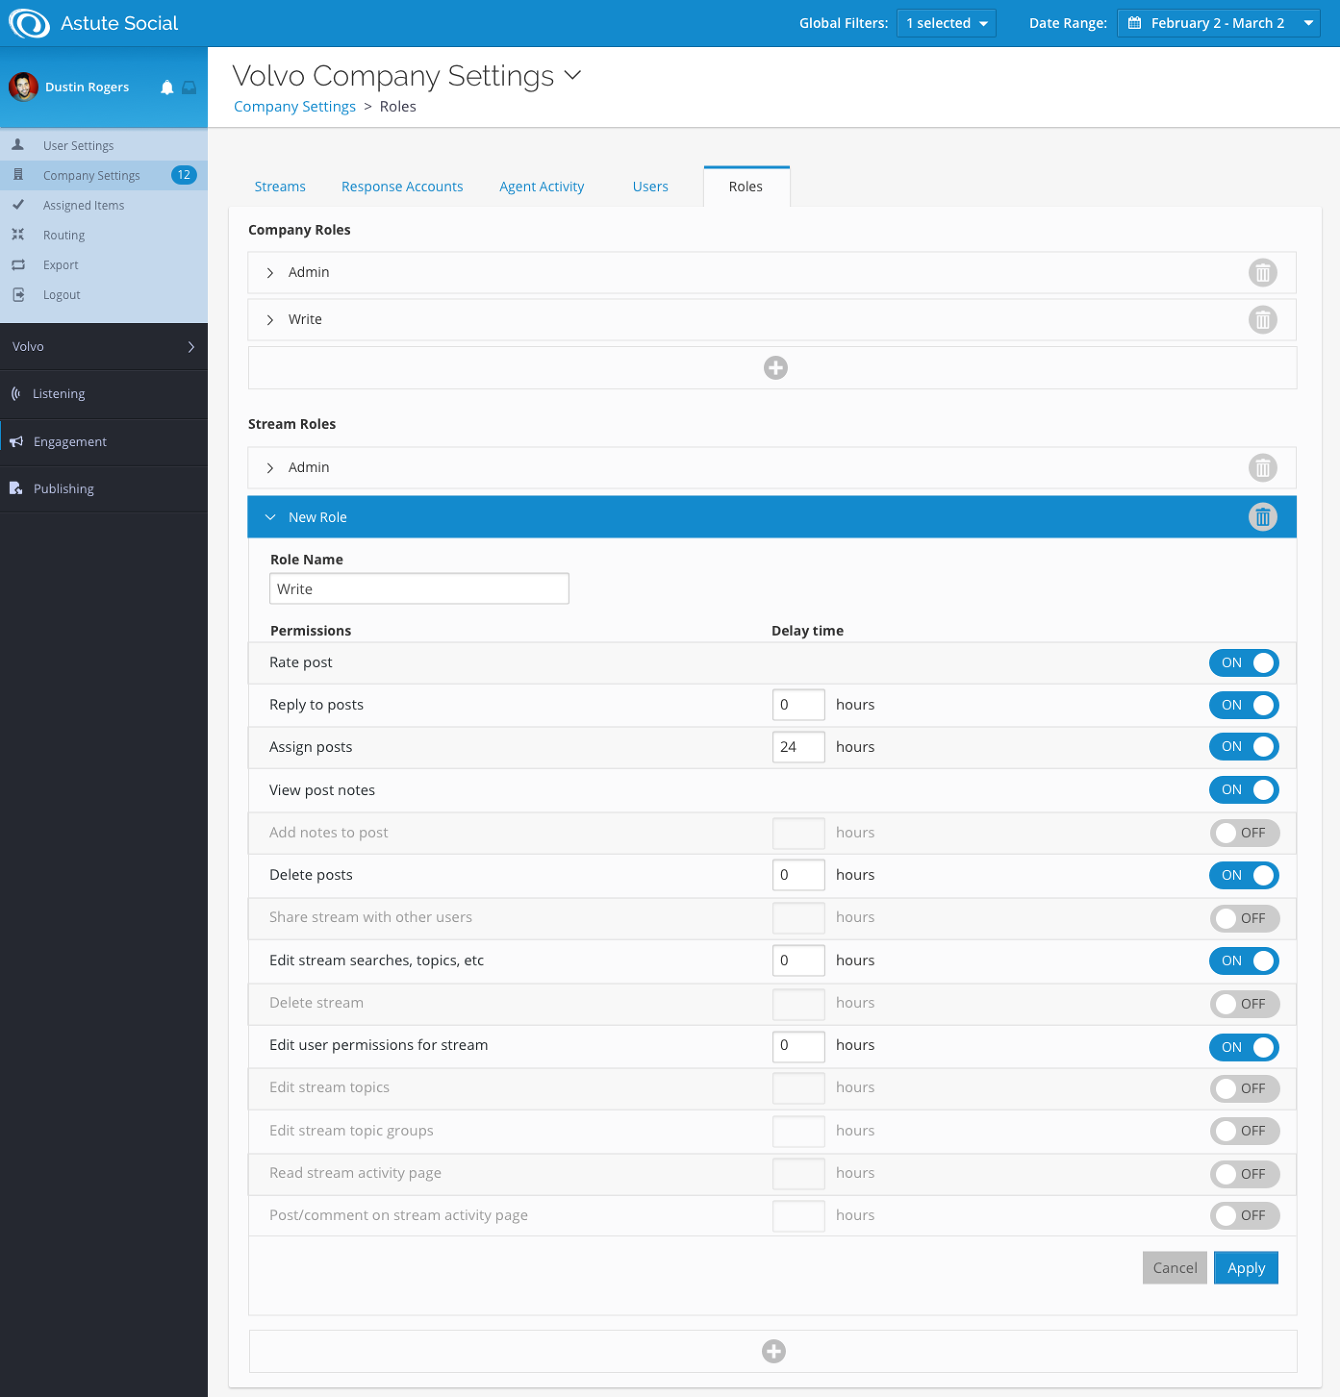
Task: Click the Apply button
Action: click(1246, 1268)
